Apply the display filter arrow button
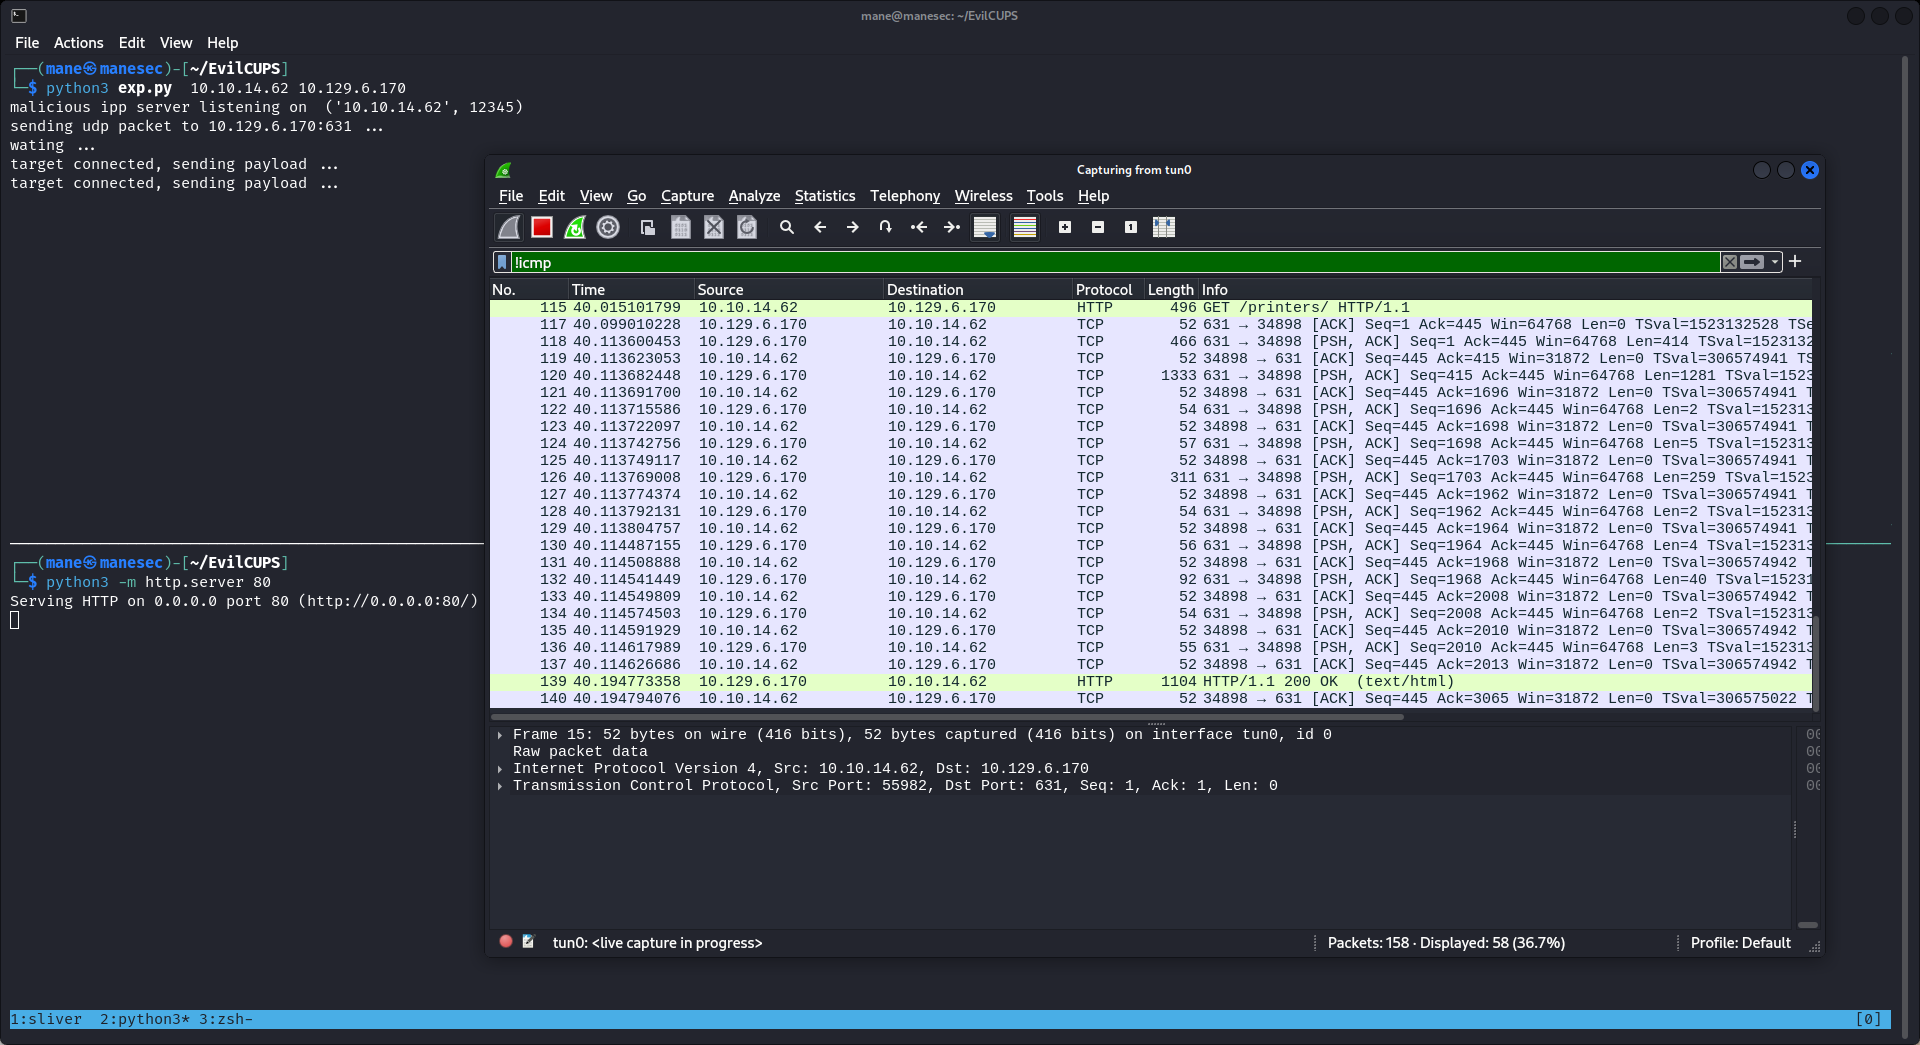The image size is (1920, 1045). [1752, 262]
